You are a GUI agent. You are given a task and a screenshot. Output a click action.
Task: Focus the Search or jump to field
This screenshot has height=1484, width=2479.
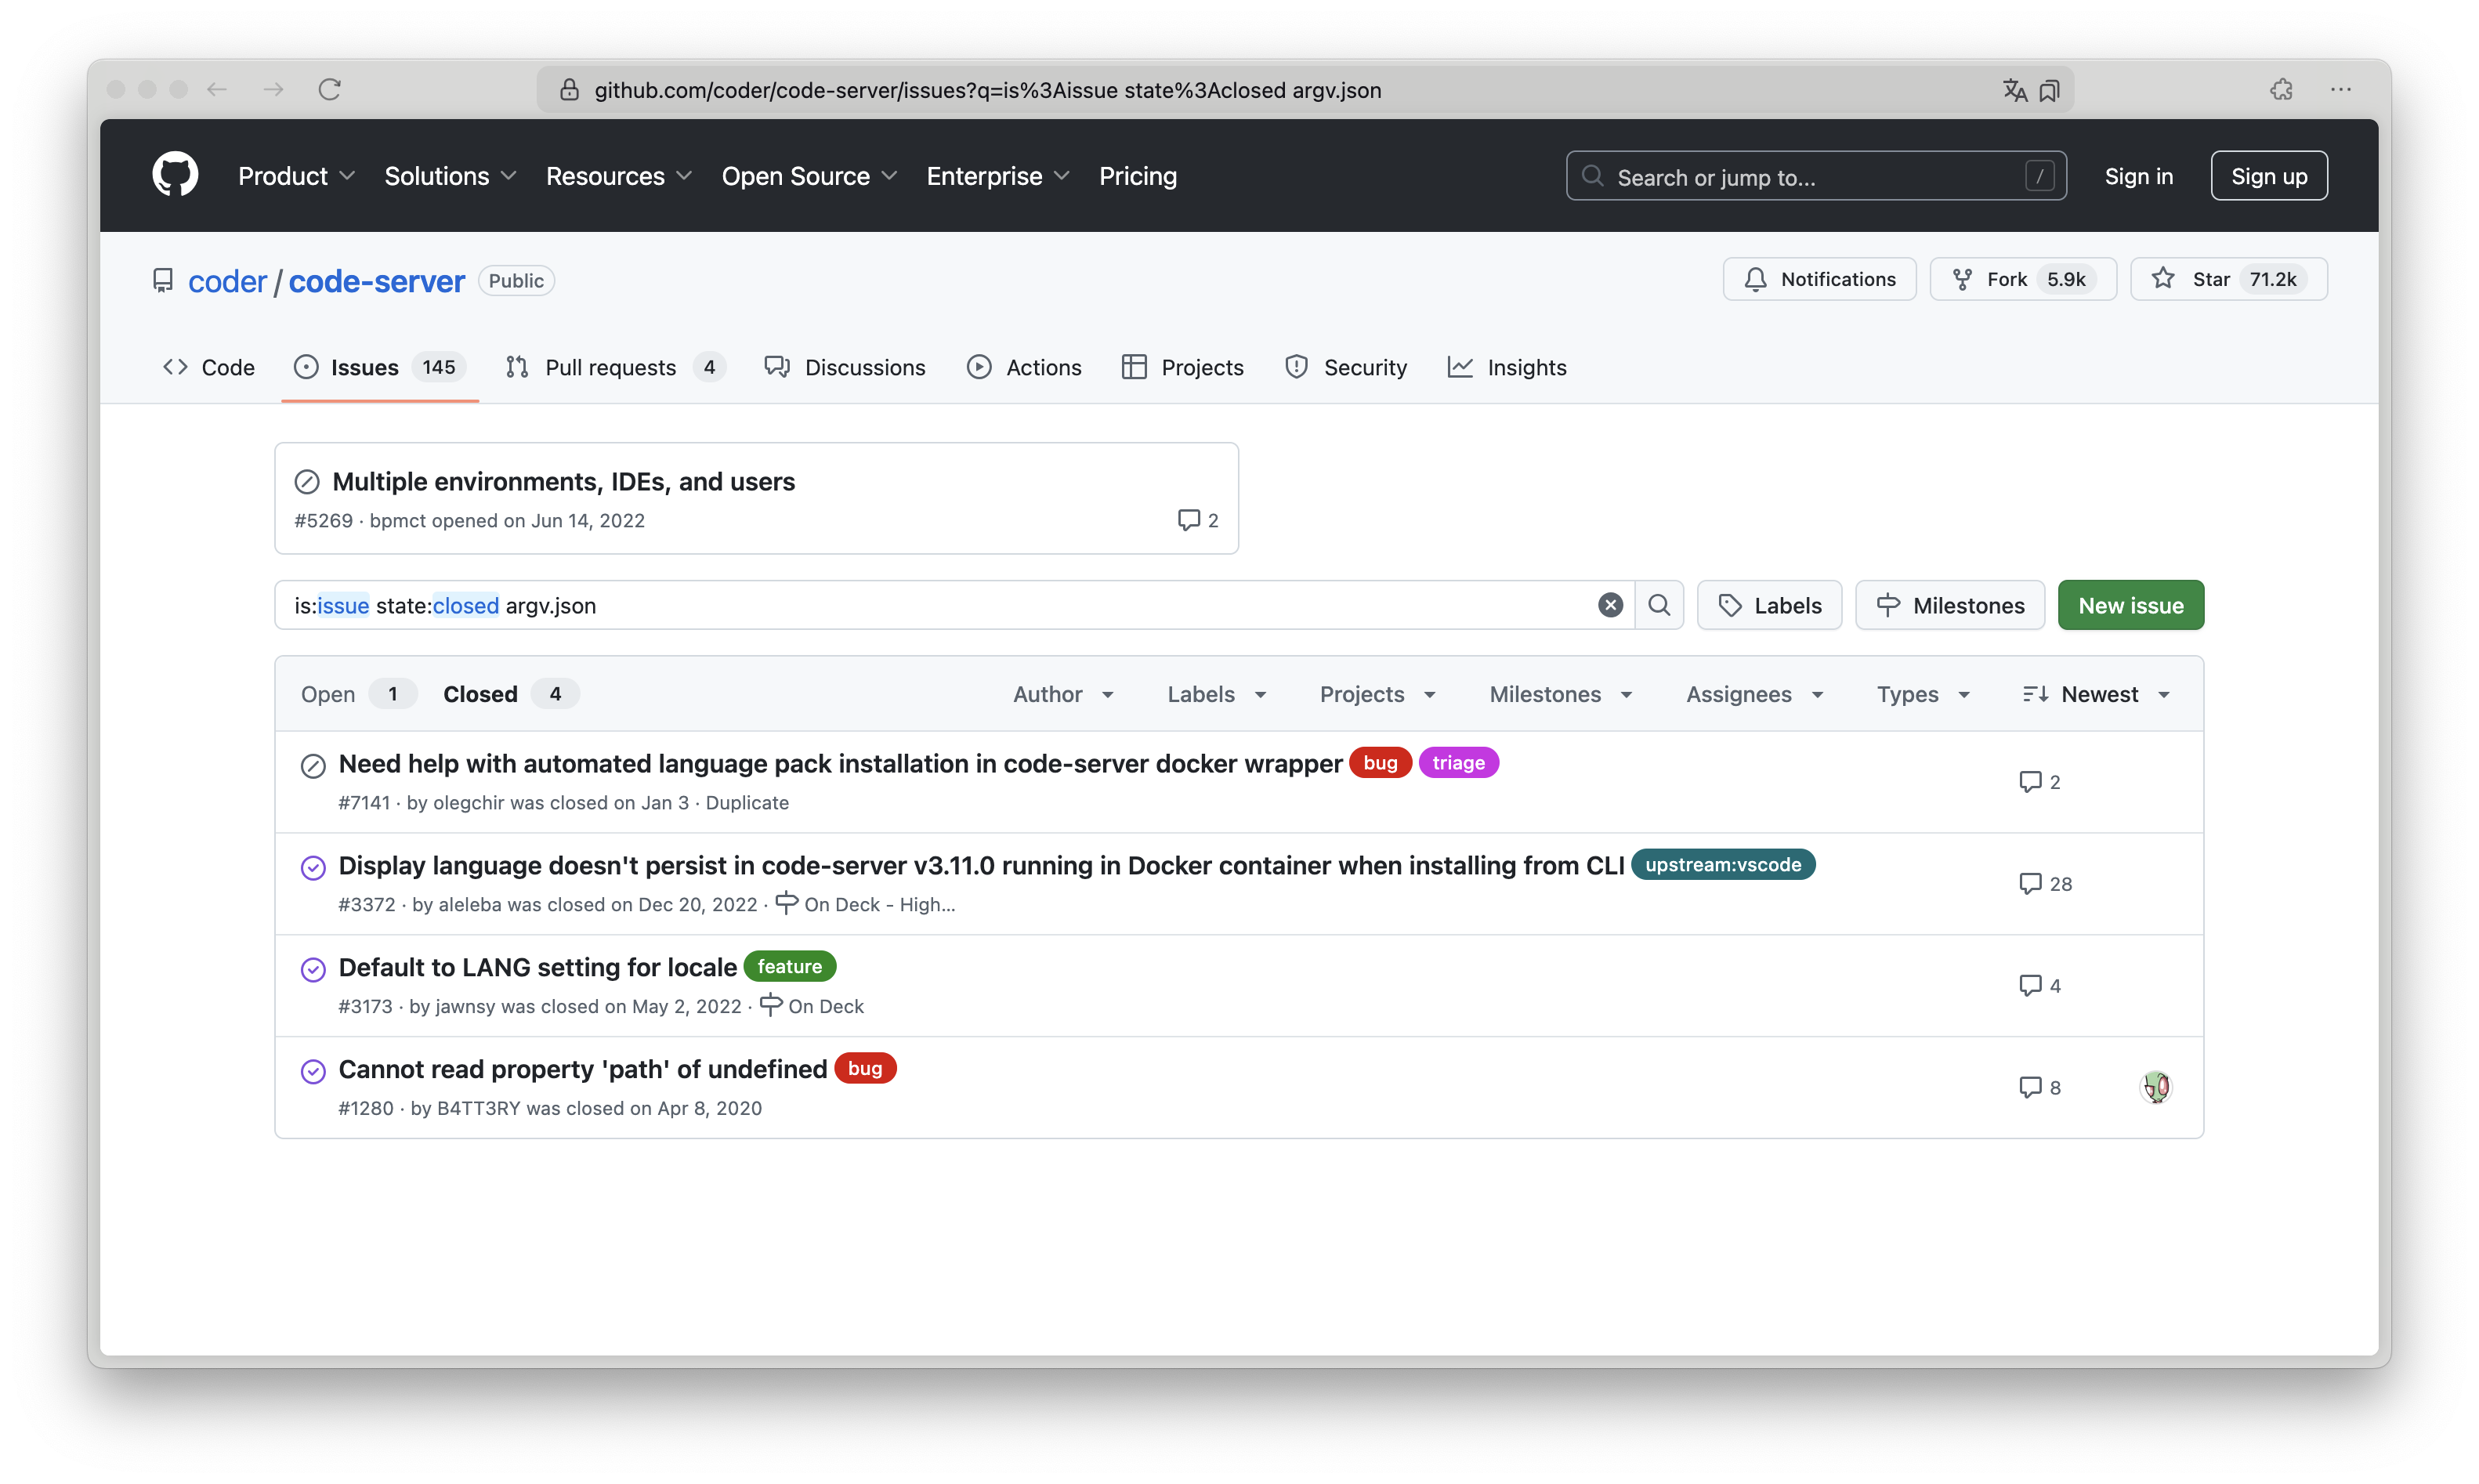(x=1815, y=176)
